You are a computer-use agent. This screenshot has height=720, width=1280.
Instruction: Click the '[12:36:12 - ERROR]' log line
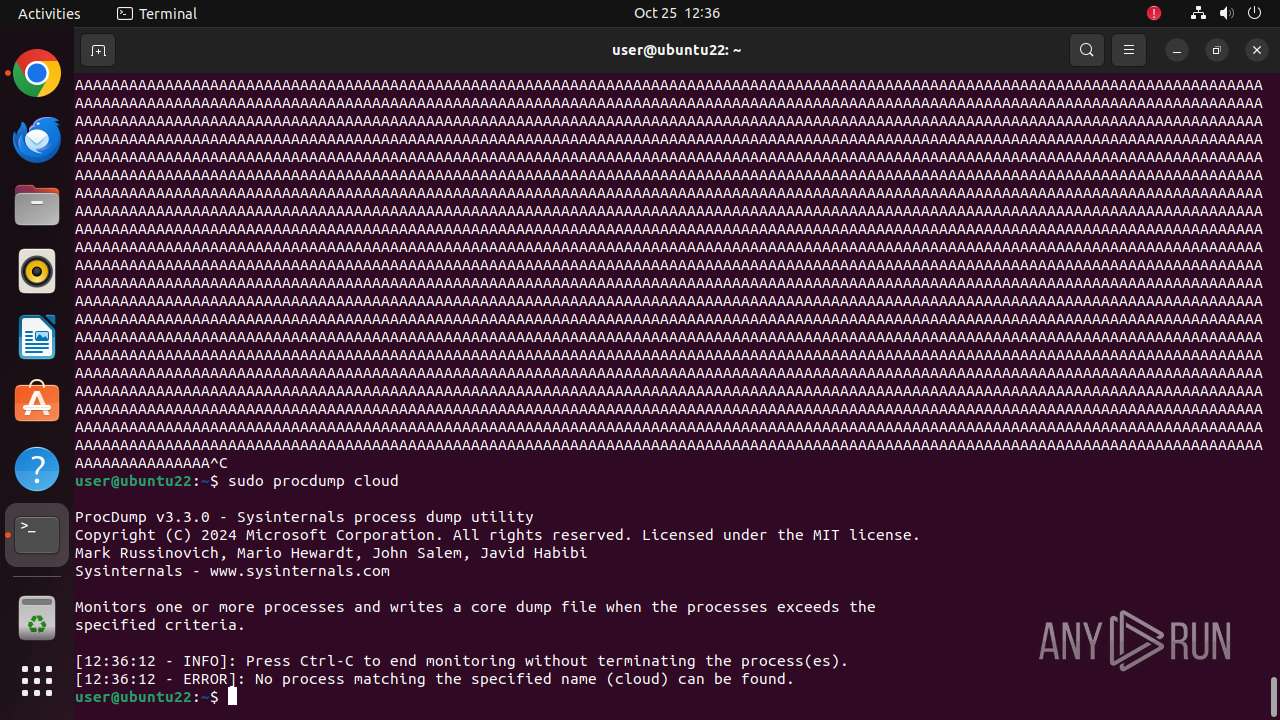click(435, 679)
